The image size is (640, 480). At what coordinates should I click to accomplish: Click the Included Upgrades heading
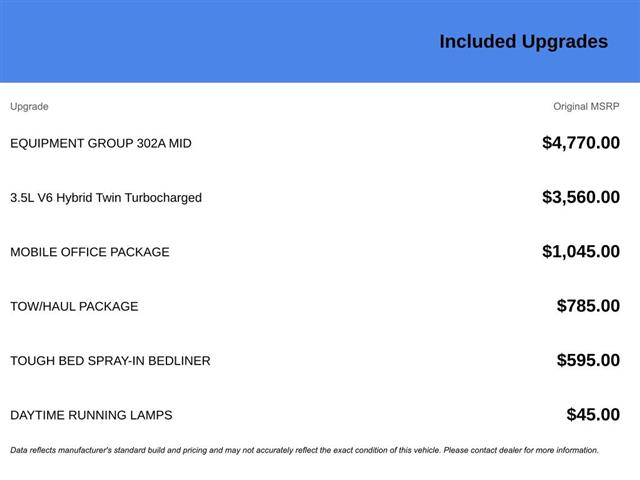point(523,41)
